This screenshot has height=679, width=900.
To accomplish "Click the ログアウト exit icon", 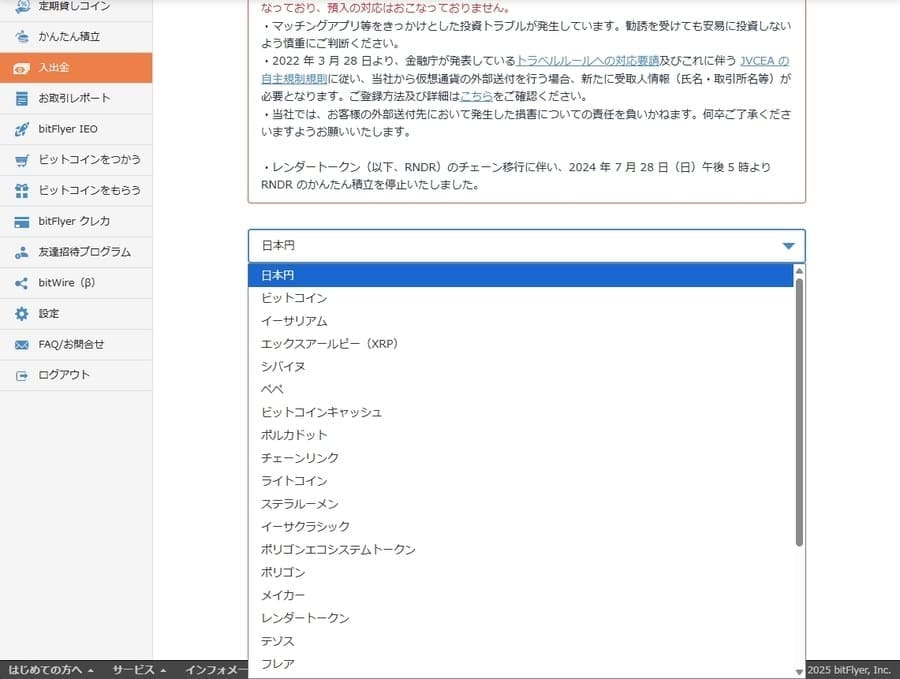I will tap(22, 375).
